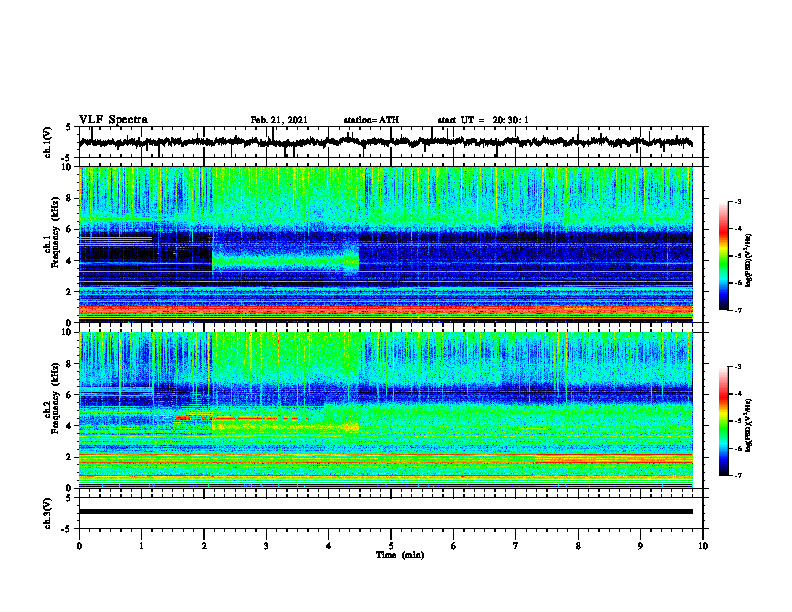
Task: Click the "Time (min)" axis label
Action: coord(400,555)
